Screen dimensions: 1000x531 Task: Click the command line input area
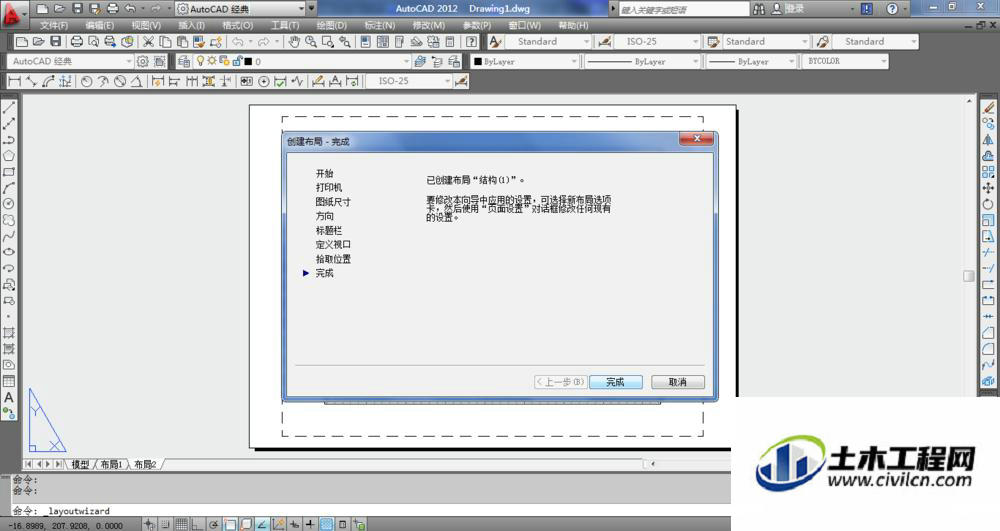(370, 511)
